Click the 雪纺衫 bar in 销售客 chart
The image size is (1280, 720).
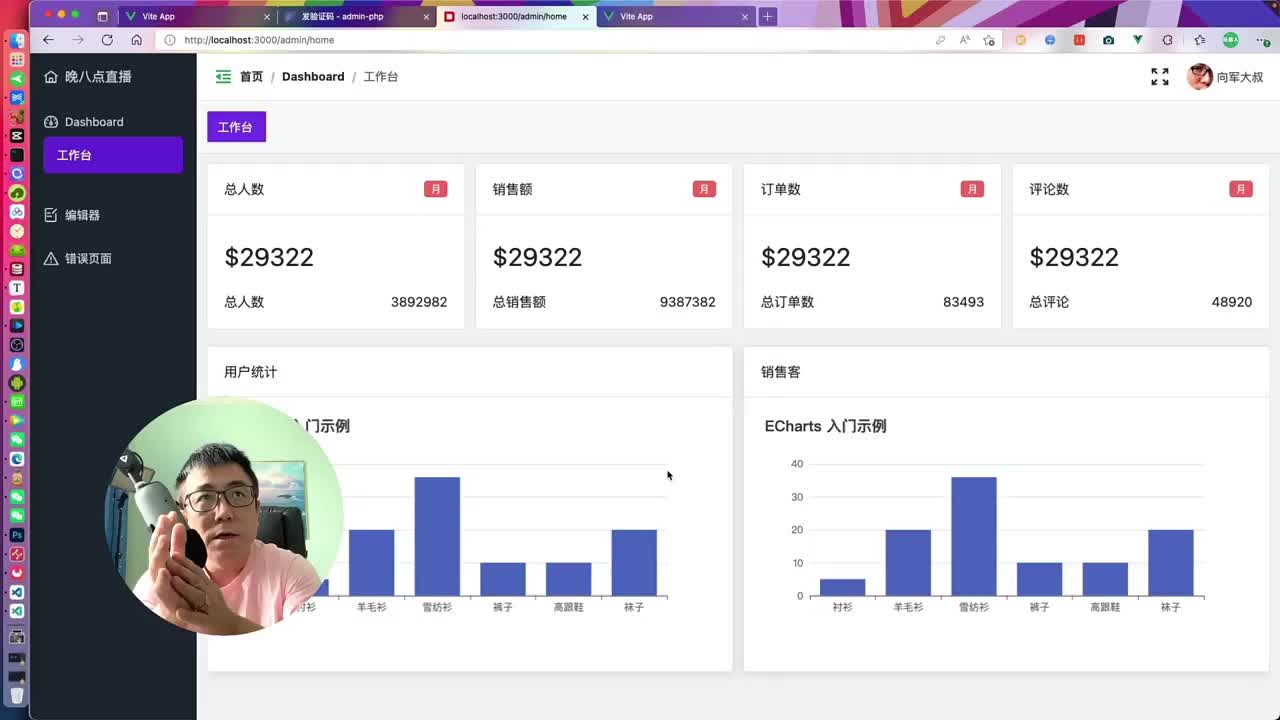click(x=973, y=536)
